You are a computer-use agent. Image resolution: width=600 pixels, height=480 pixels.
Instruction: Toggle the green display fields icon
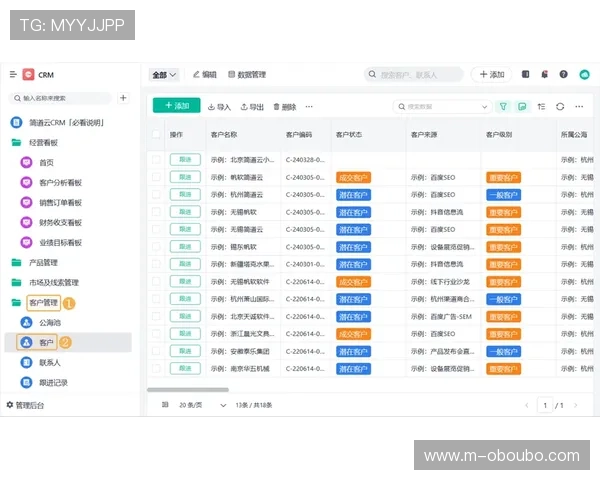click(522, 106)
